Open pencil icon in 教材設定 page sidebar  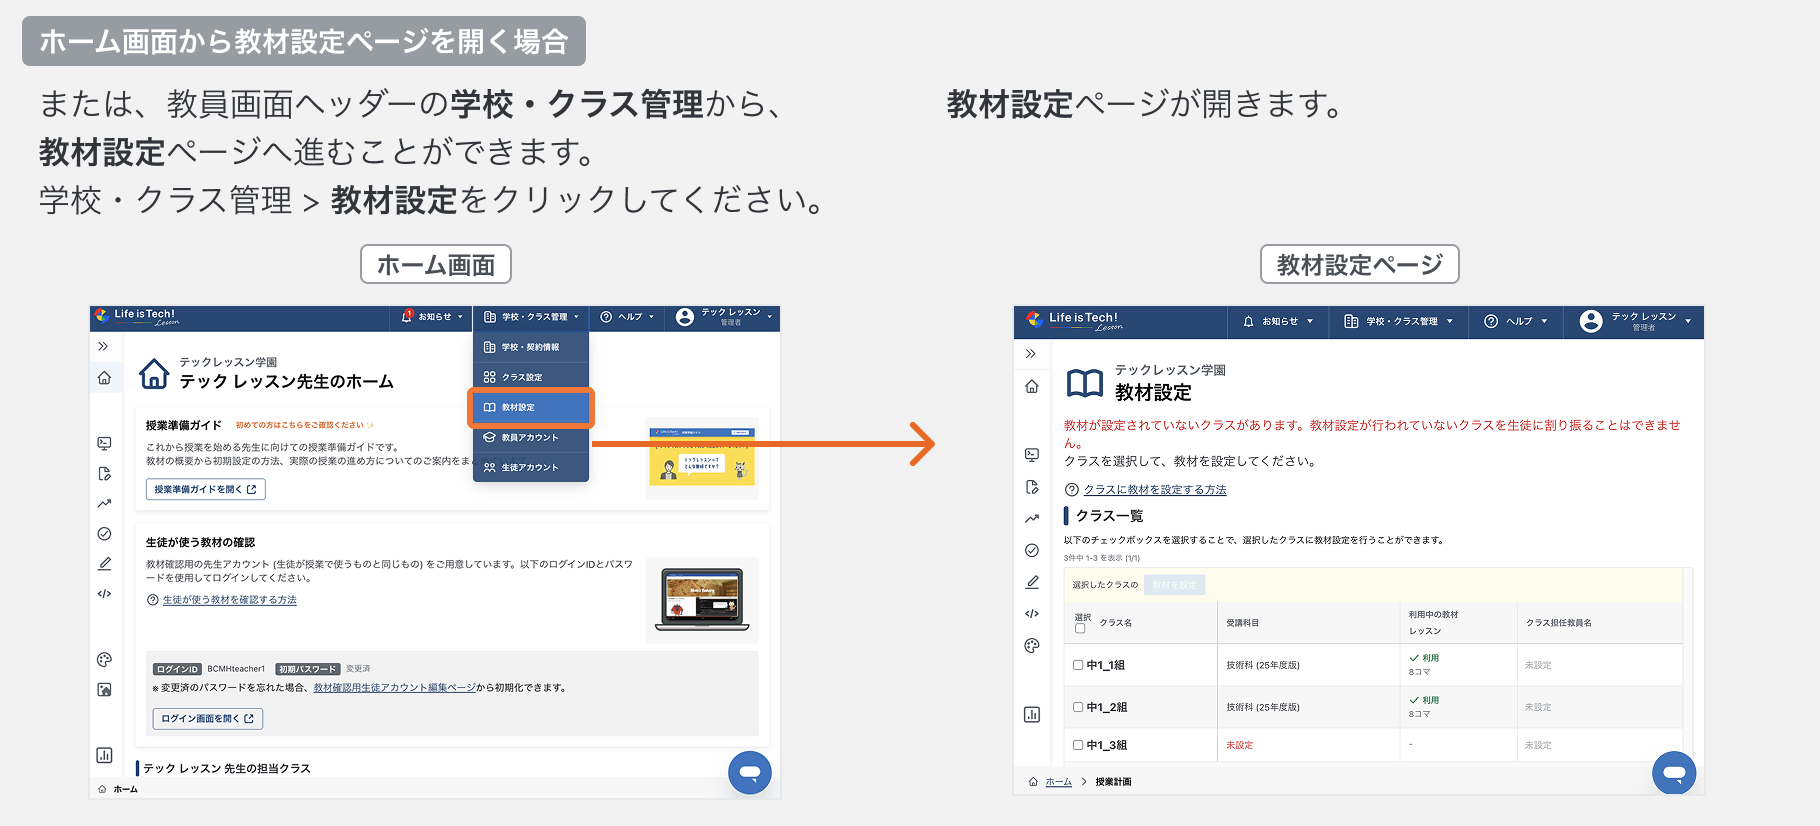click(1032, 582)
